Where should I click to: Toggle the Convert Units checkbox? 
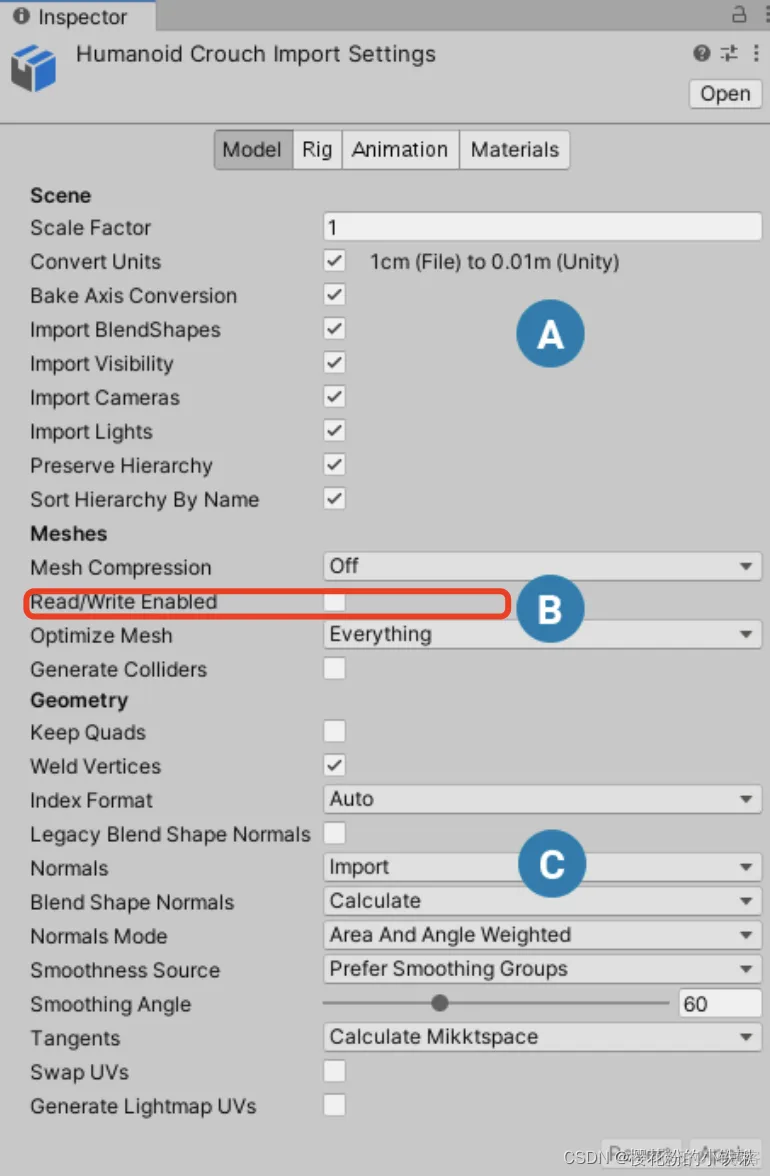(x=334, y=261)
